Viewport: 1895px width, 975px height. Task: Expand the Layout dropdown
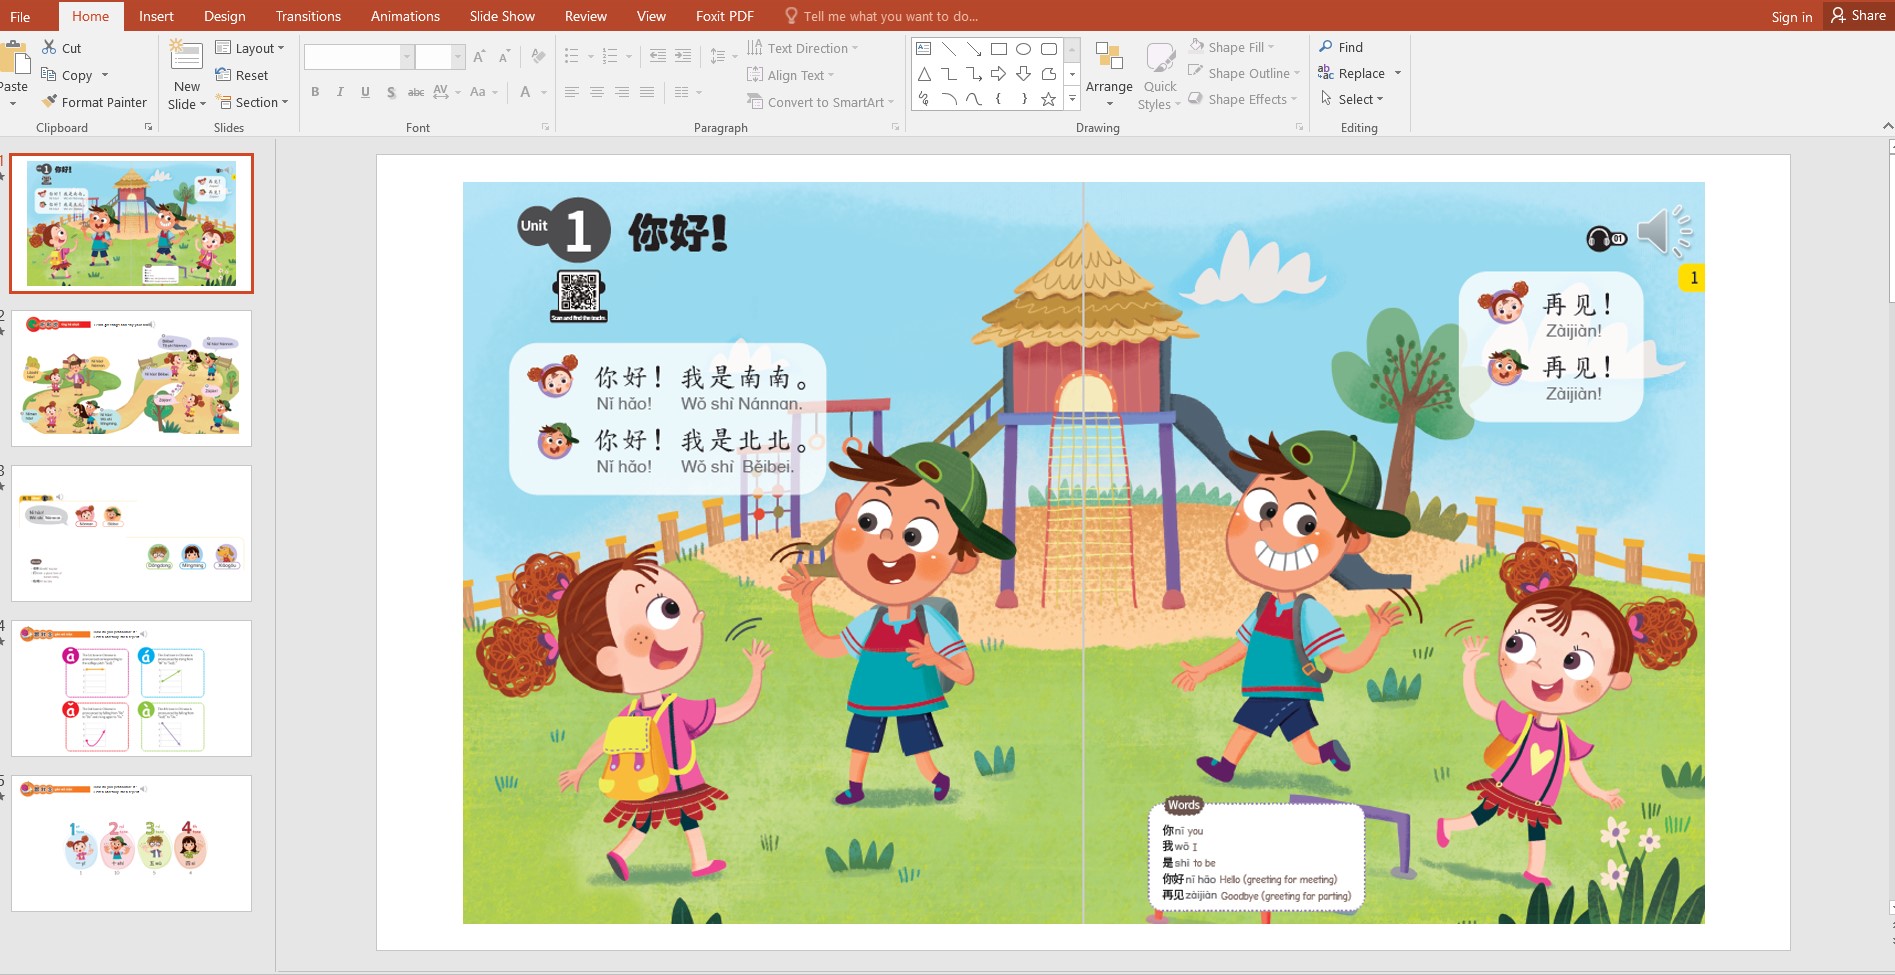click(x=251, y=47)
